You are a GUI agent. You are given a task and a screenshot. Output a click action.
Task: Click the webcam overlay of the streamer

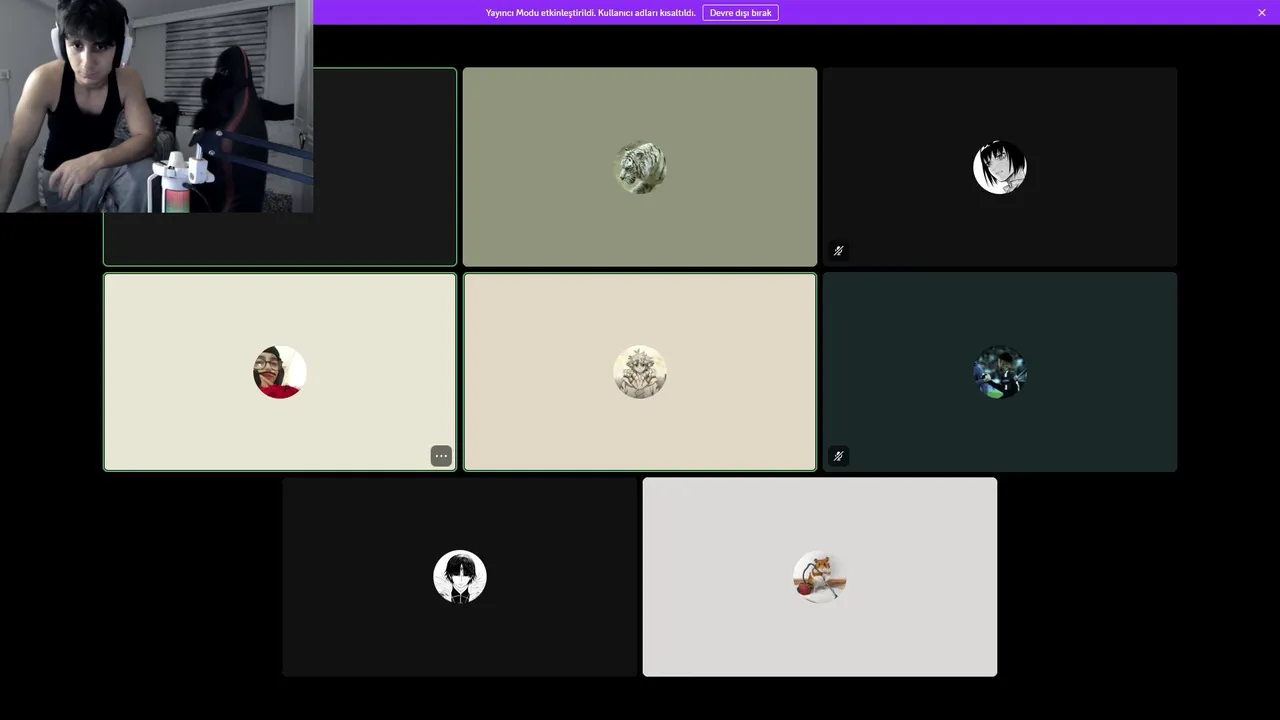click(156, 106)
